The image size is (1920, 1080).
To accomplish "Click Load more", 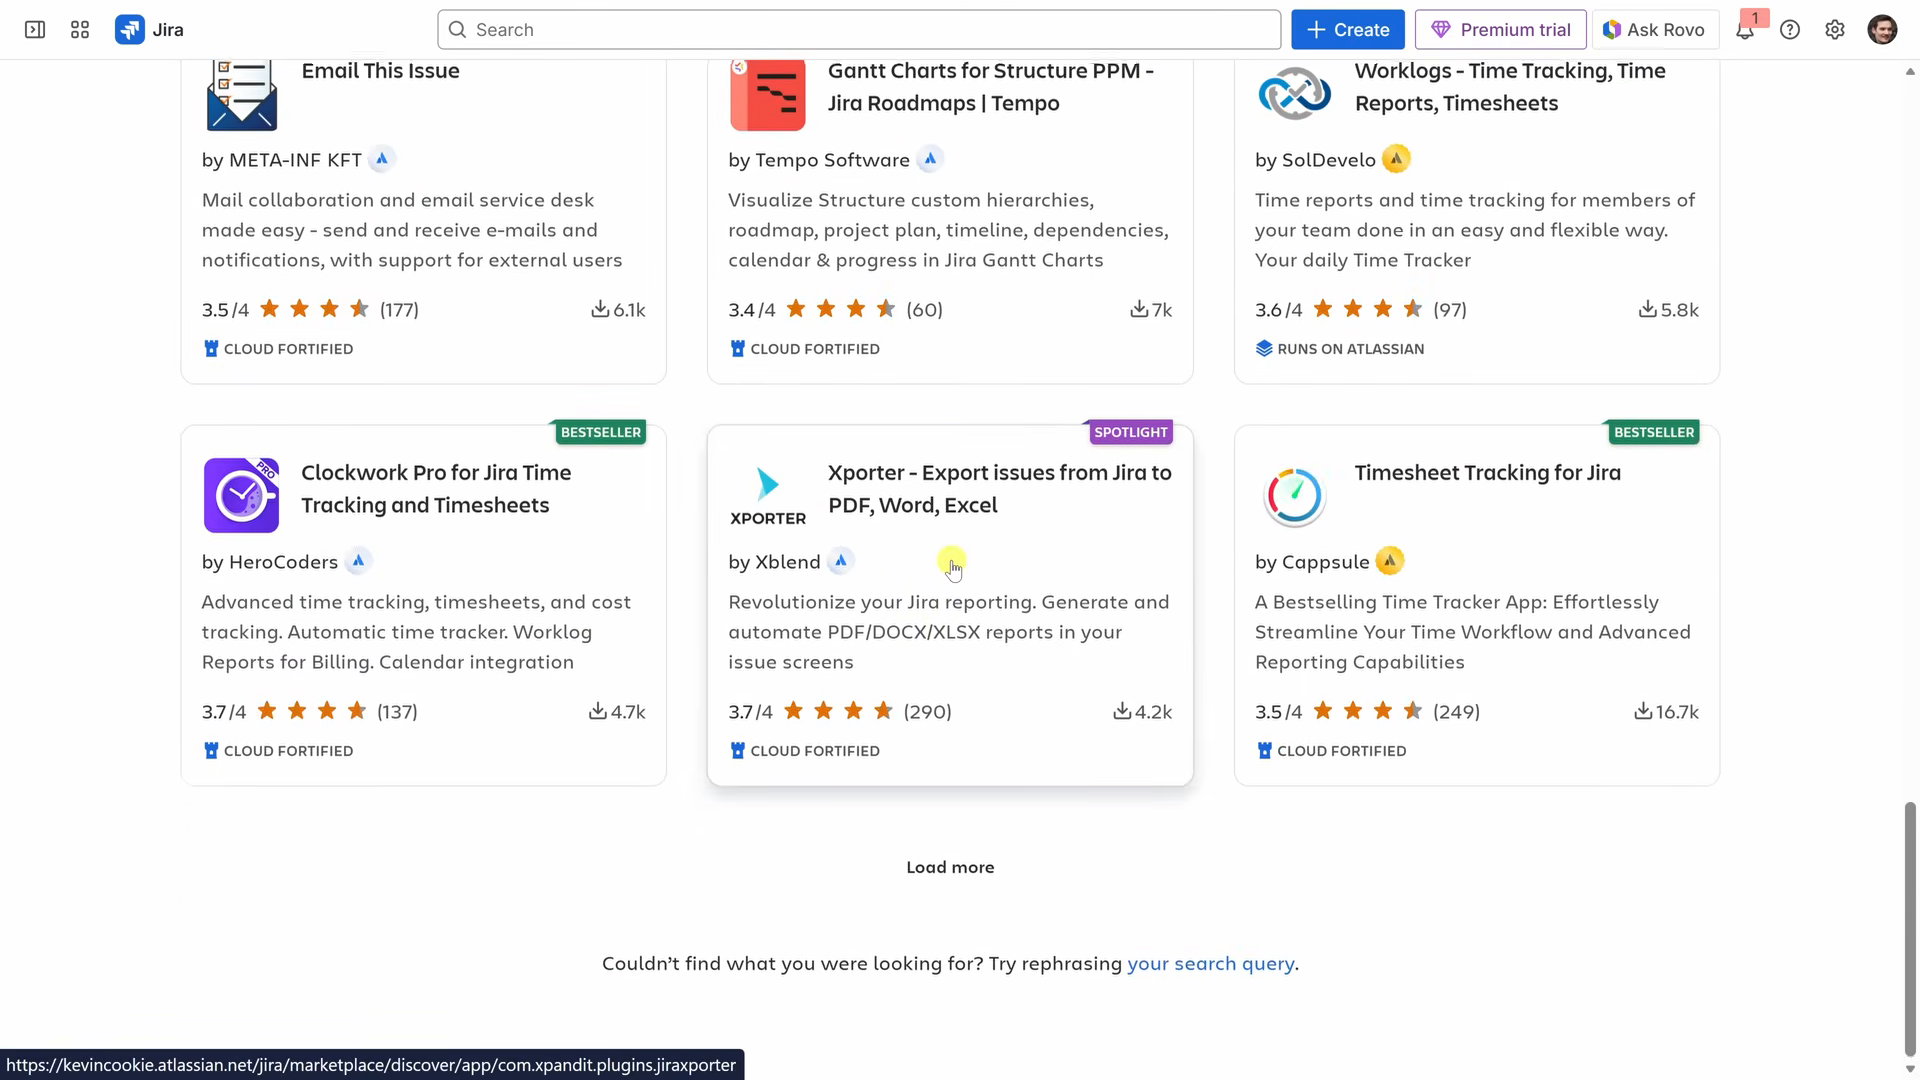I will (950, 867).
